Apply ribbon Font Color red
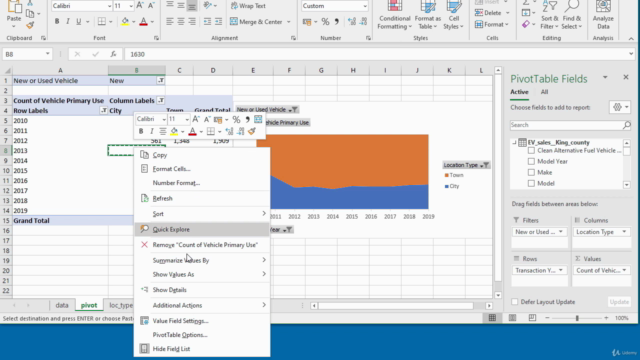Viewport: 640px width, 360px height. 143,22
